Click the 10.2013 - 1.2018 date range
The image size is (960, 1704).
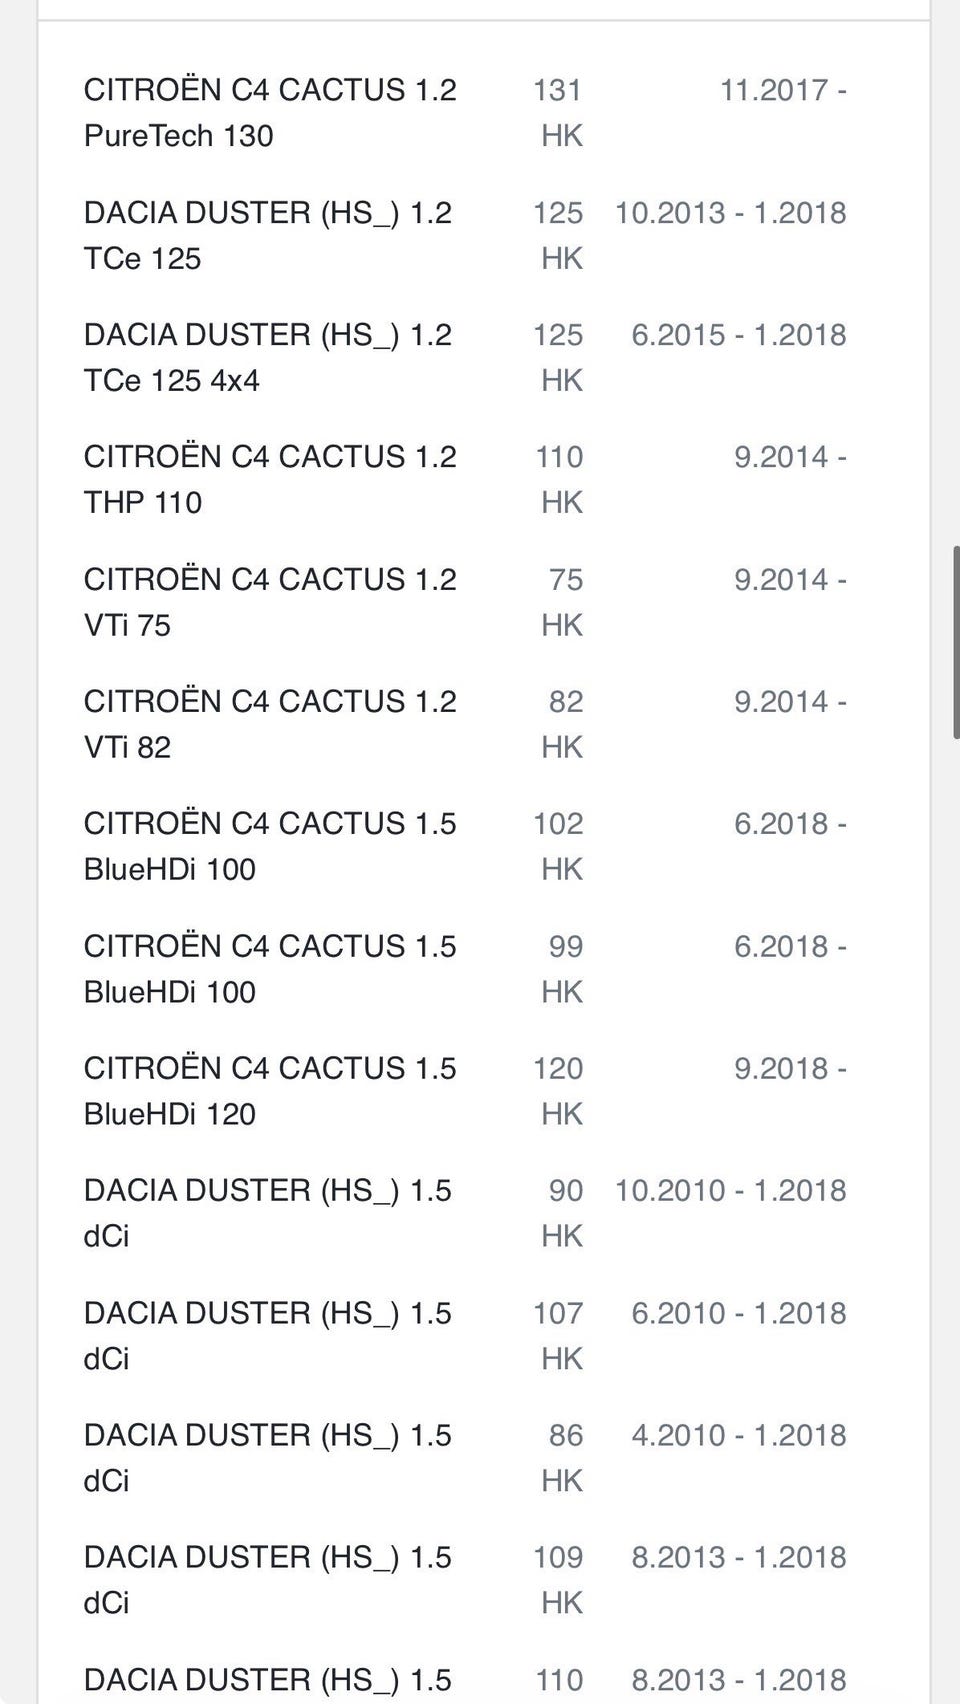tap(731, 212)
